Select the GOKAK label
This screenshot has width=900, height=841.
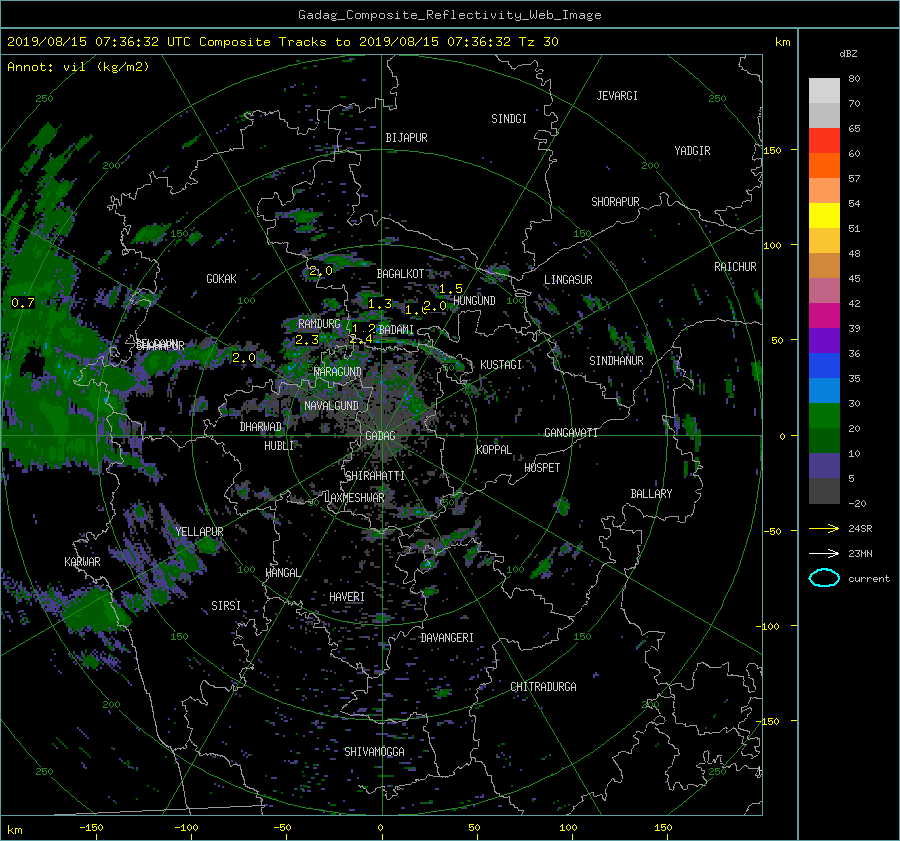221,279
